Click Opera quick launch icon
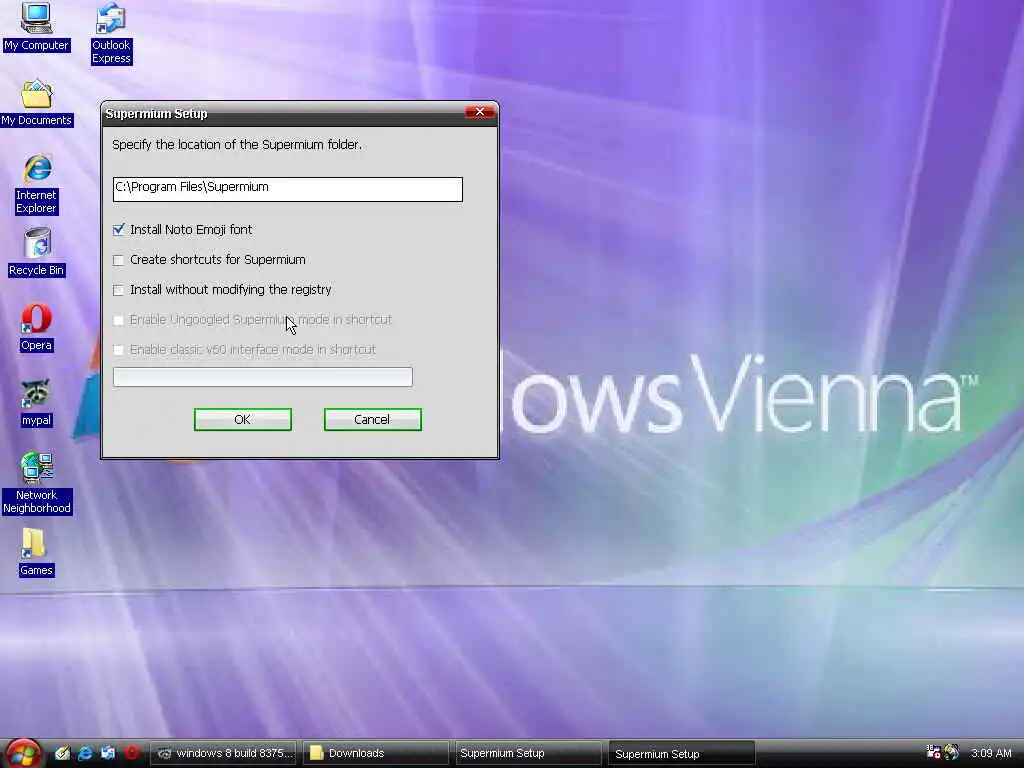1024x768 pixels. click(x=131, y=753)
